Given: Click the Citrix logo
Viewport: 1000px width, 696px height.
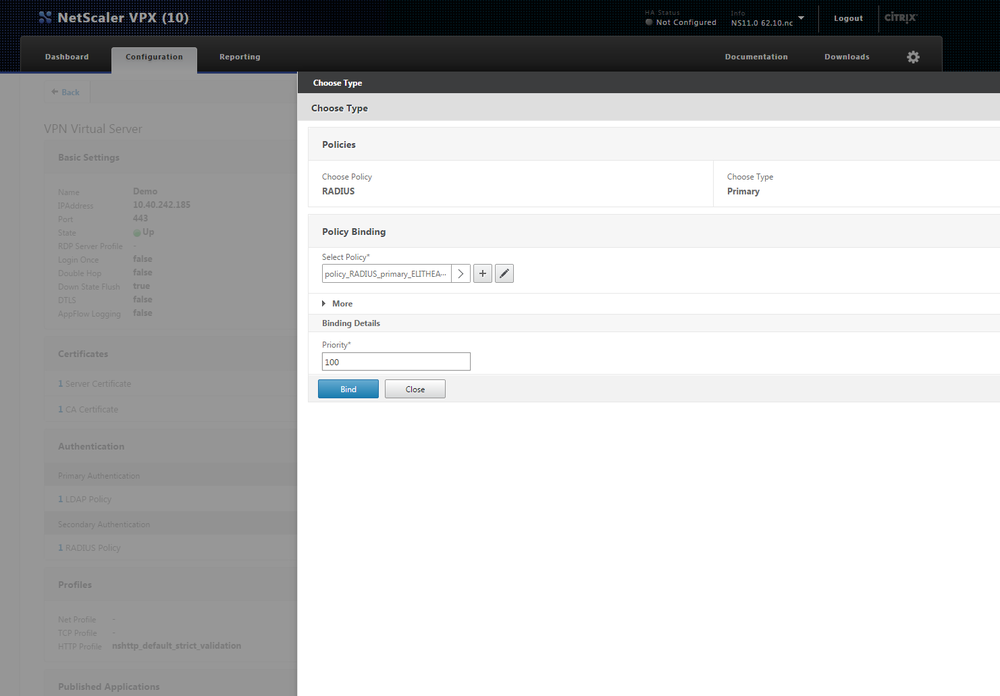Looking at the screenshot, I should point(900,18).
